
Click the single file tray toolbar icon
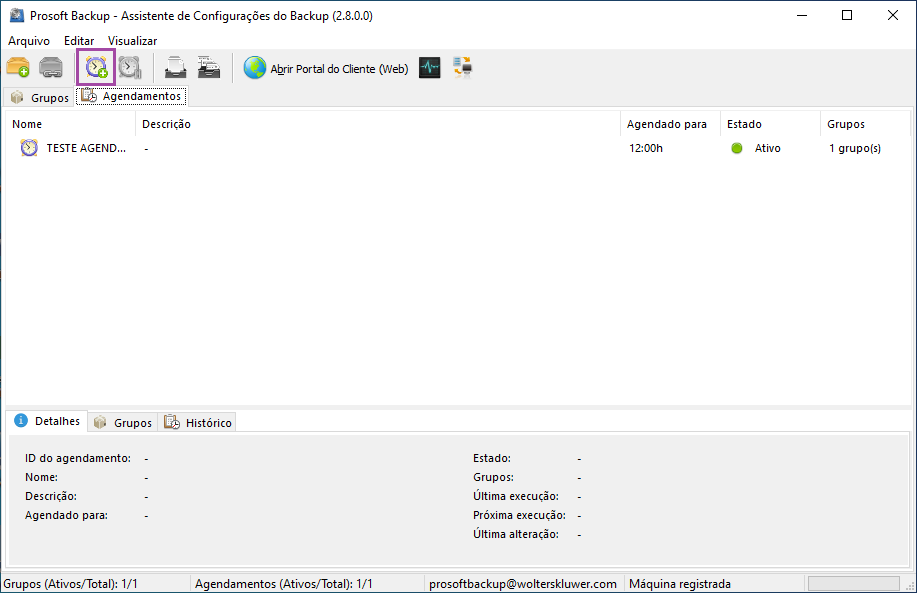tap(175, 68)
